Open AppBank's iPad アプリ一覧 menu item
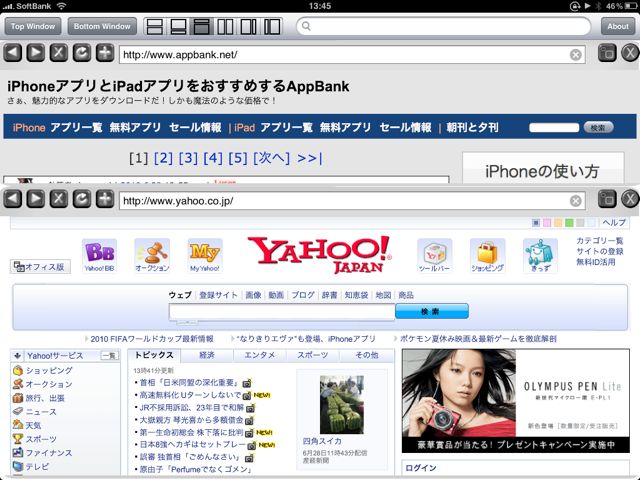 (287, 128)
